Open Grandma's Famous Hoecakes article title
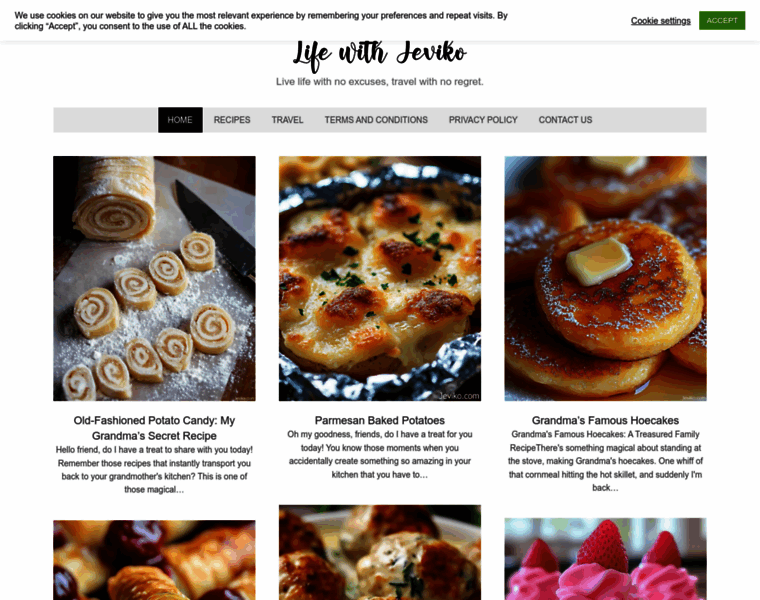Viewport: 760px width, 600px height. click(605, 420)
